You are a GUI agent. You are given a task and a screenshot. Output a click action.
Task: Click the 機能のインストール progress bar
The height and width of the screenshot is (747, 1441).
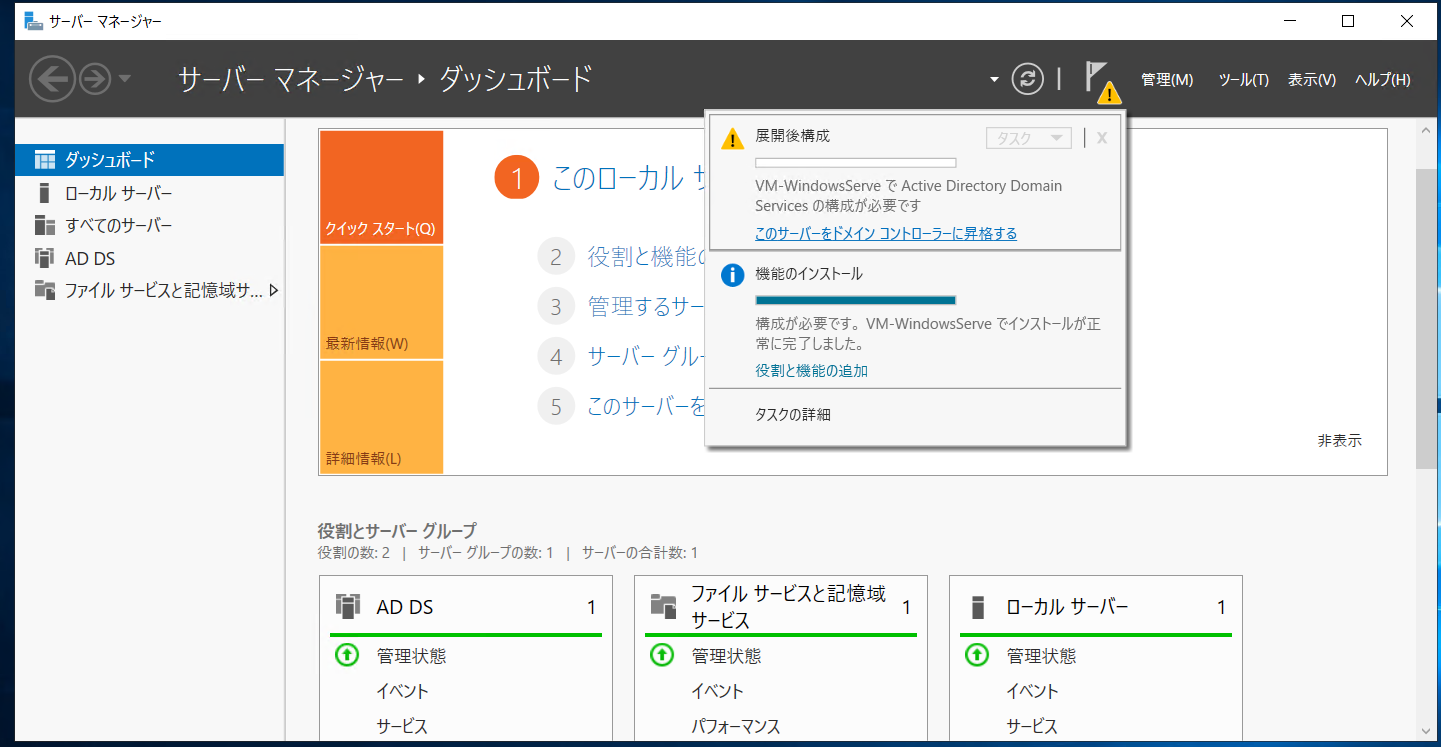tap(856, 300)
